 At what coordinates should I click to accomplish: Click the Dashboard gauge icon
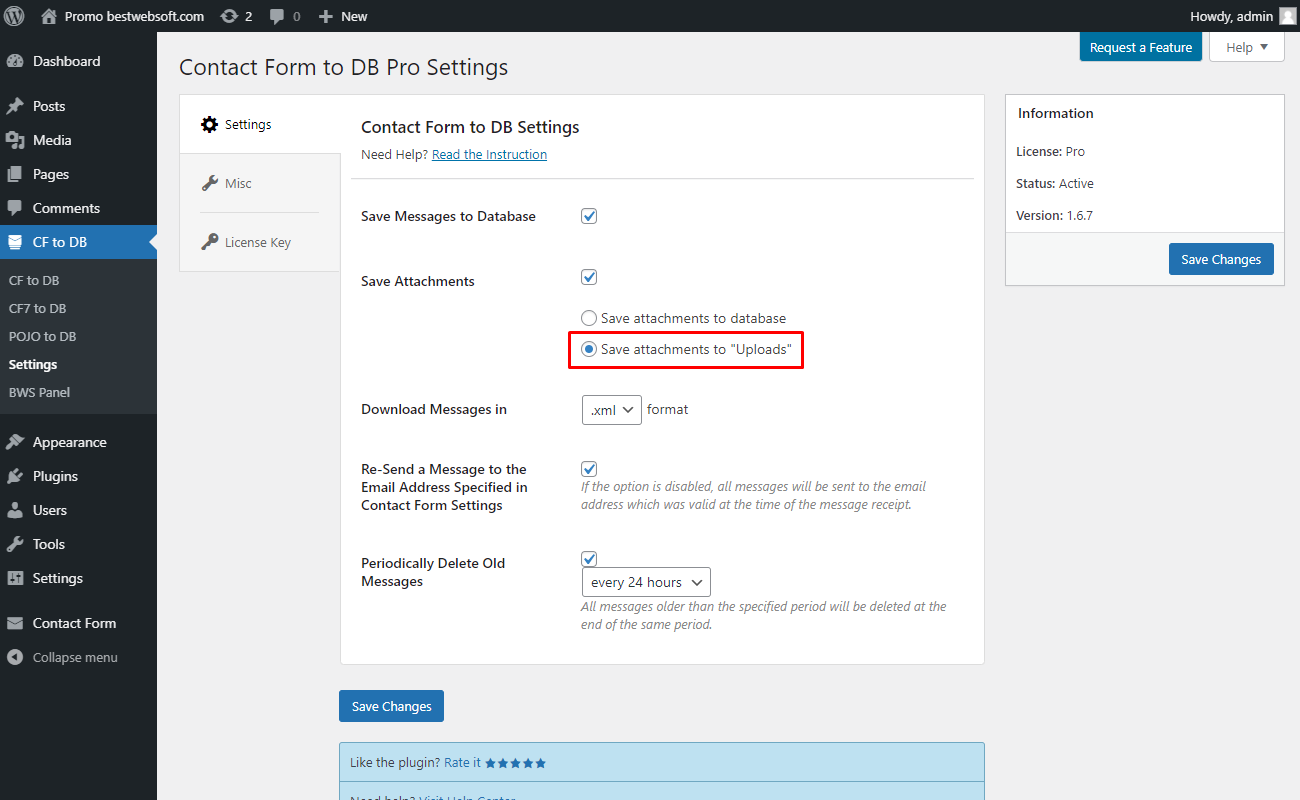tap(15, 61)
